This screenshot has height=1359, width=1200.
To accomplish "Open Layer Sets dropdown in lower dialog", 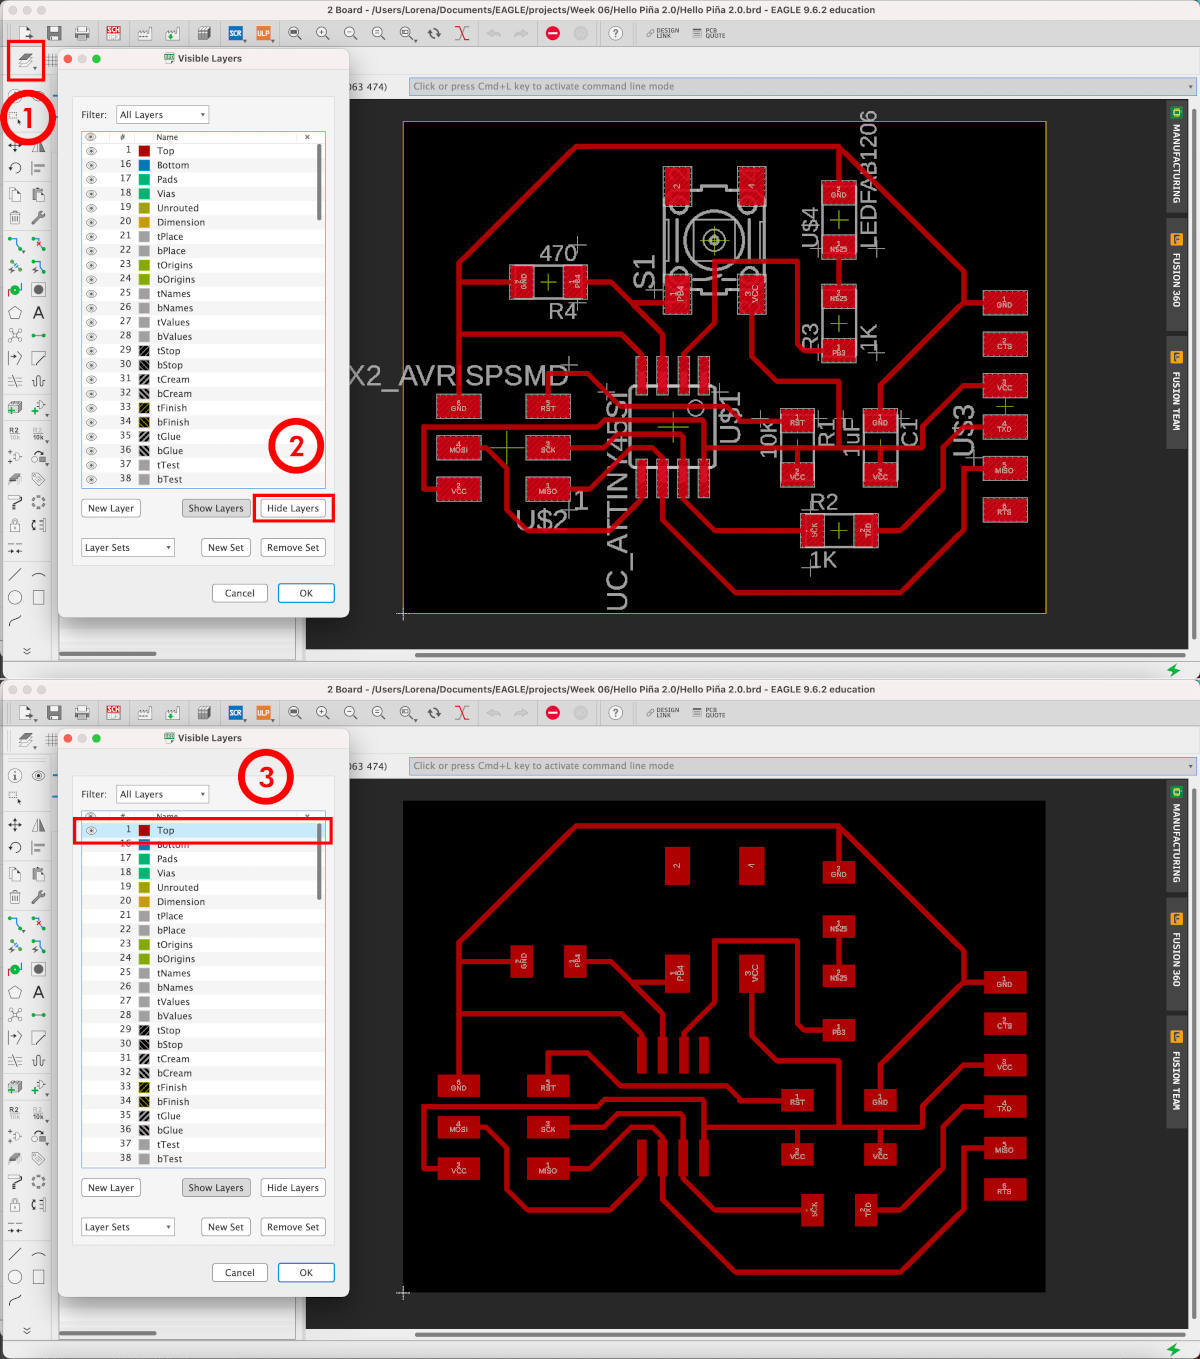I will 128,1227.
